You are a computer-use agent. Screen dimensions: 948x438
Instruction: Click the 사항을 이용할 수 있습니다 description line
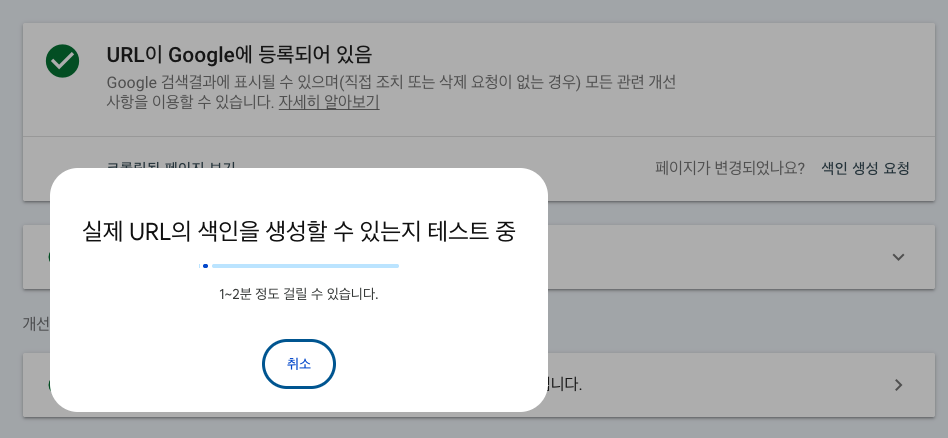point(190,102)
